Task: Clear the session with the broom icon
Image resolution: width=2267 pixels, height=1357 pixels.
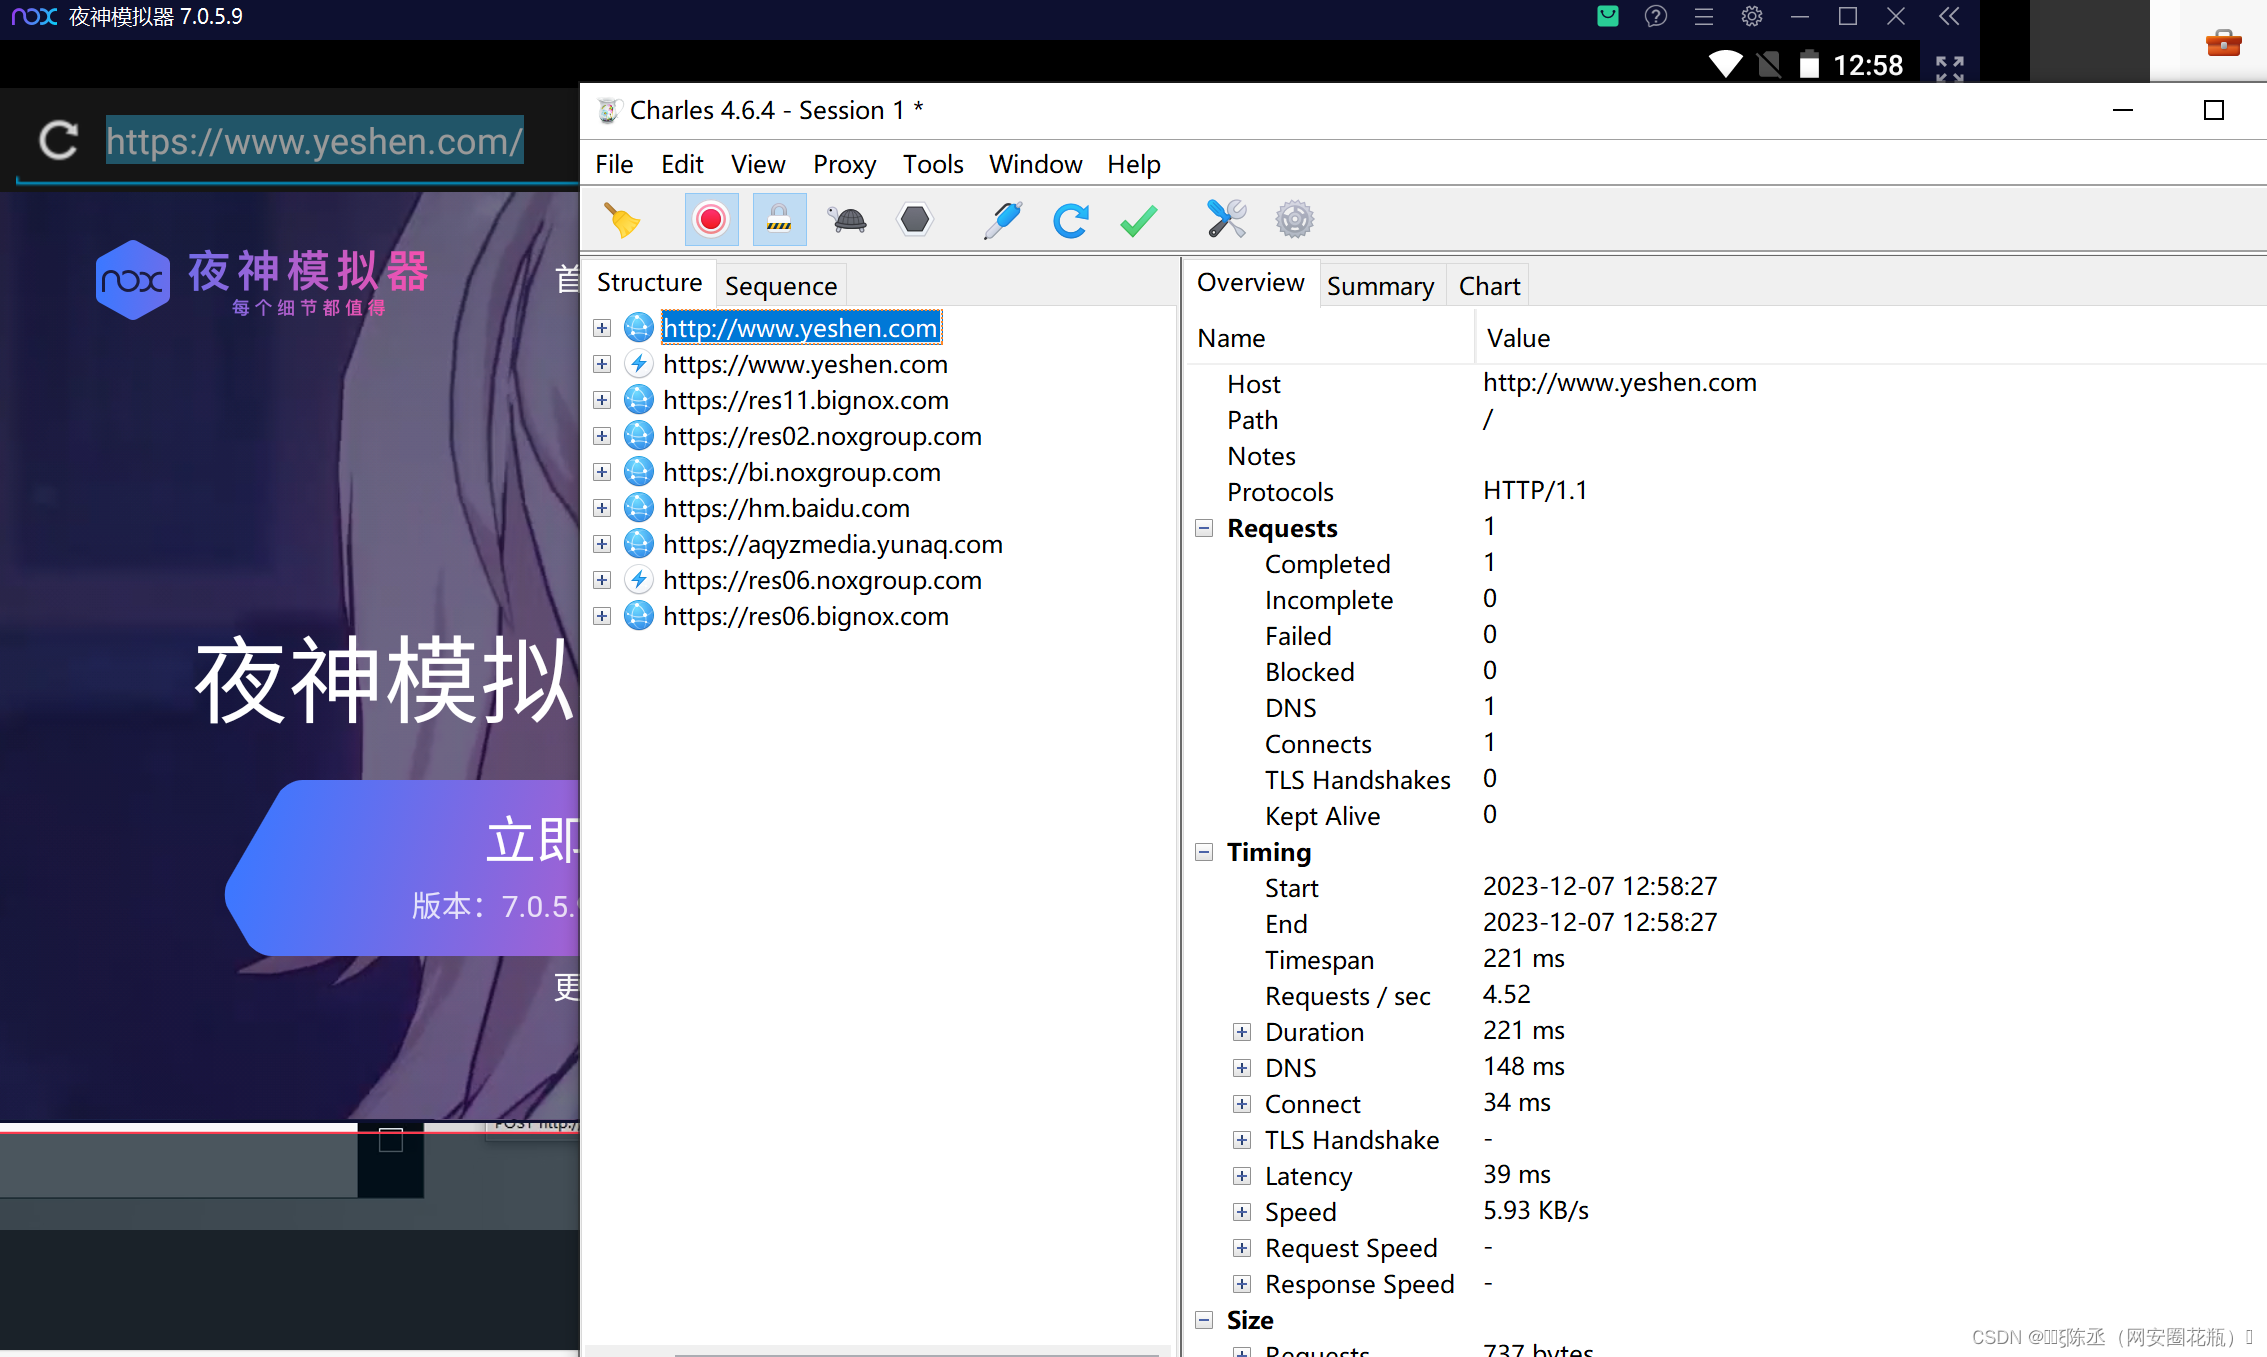Action: point(622,220)
